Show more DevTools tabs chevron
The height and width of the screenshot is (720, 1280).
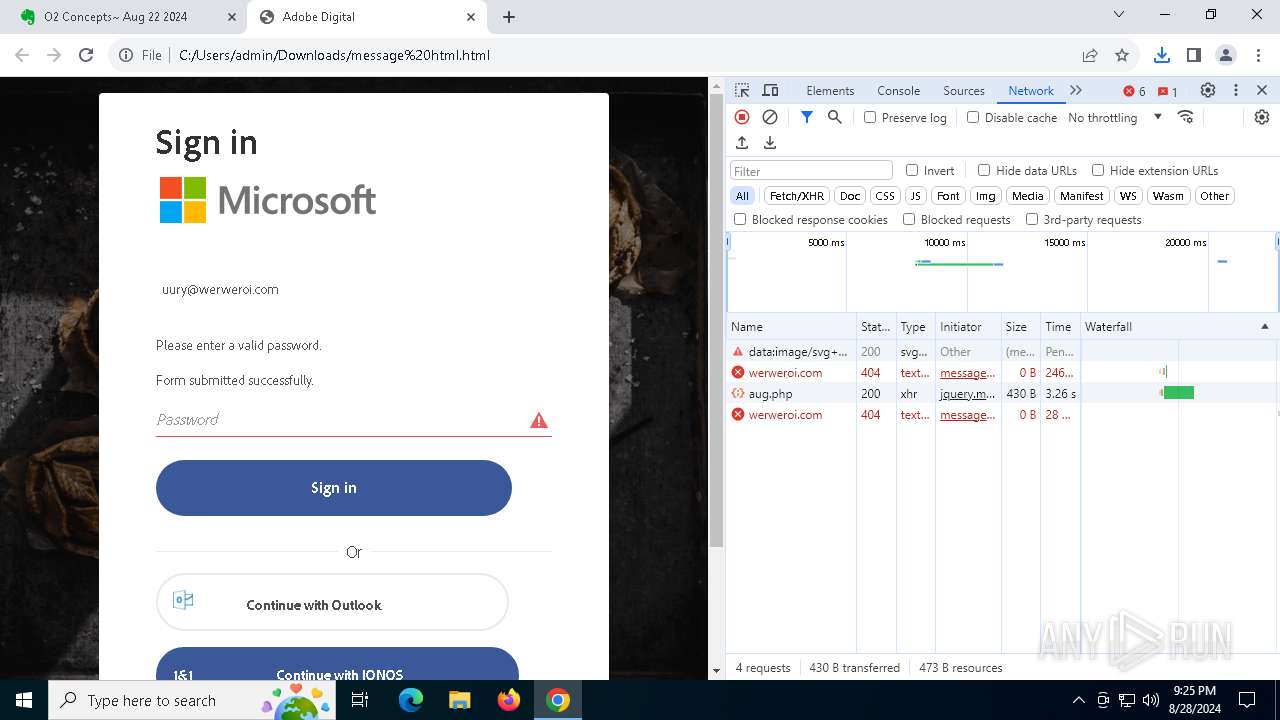pos(1076,90)
